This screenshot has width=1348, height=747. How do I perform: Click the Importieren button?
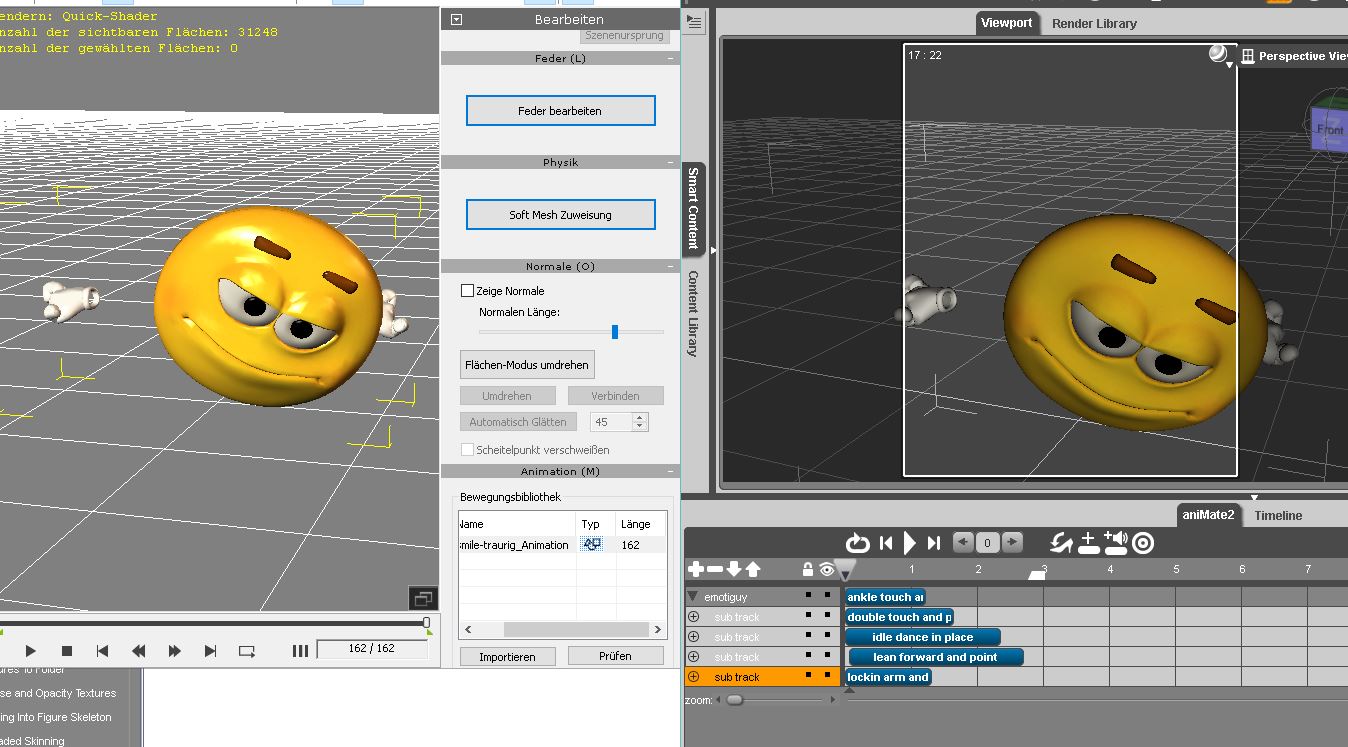[507, 657]
